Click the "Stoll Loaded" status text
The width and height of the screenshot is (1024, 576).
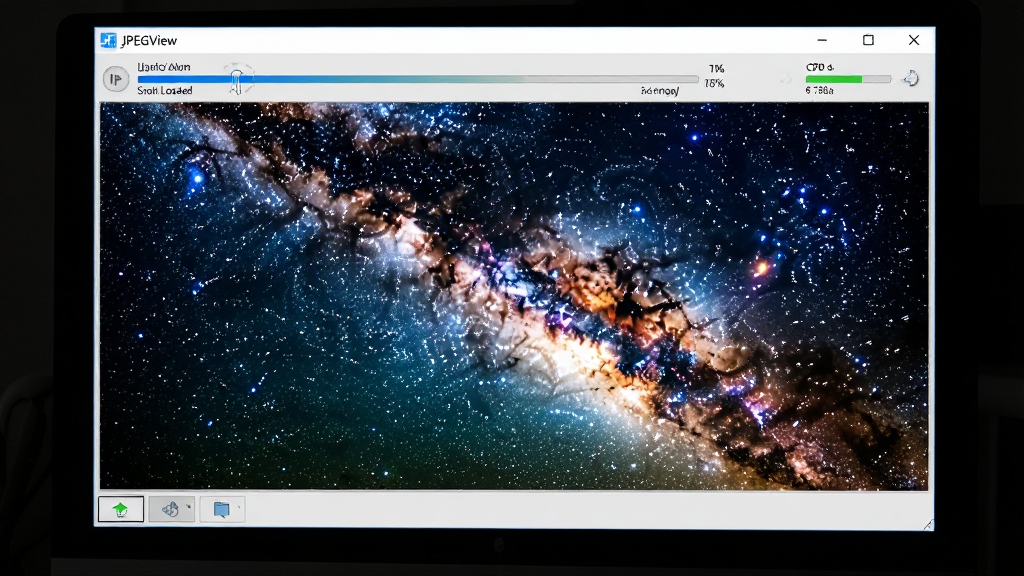(165, 91)
